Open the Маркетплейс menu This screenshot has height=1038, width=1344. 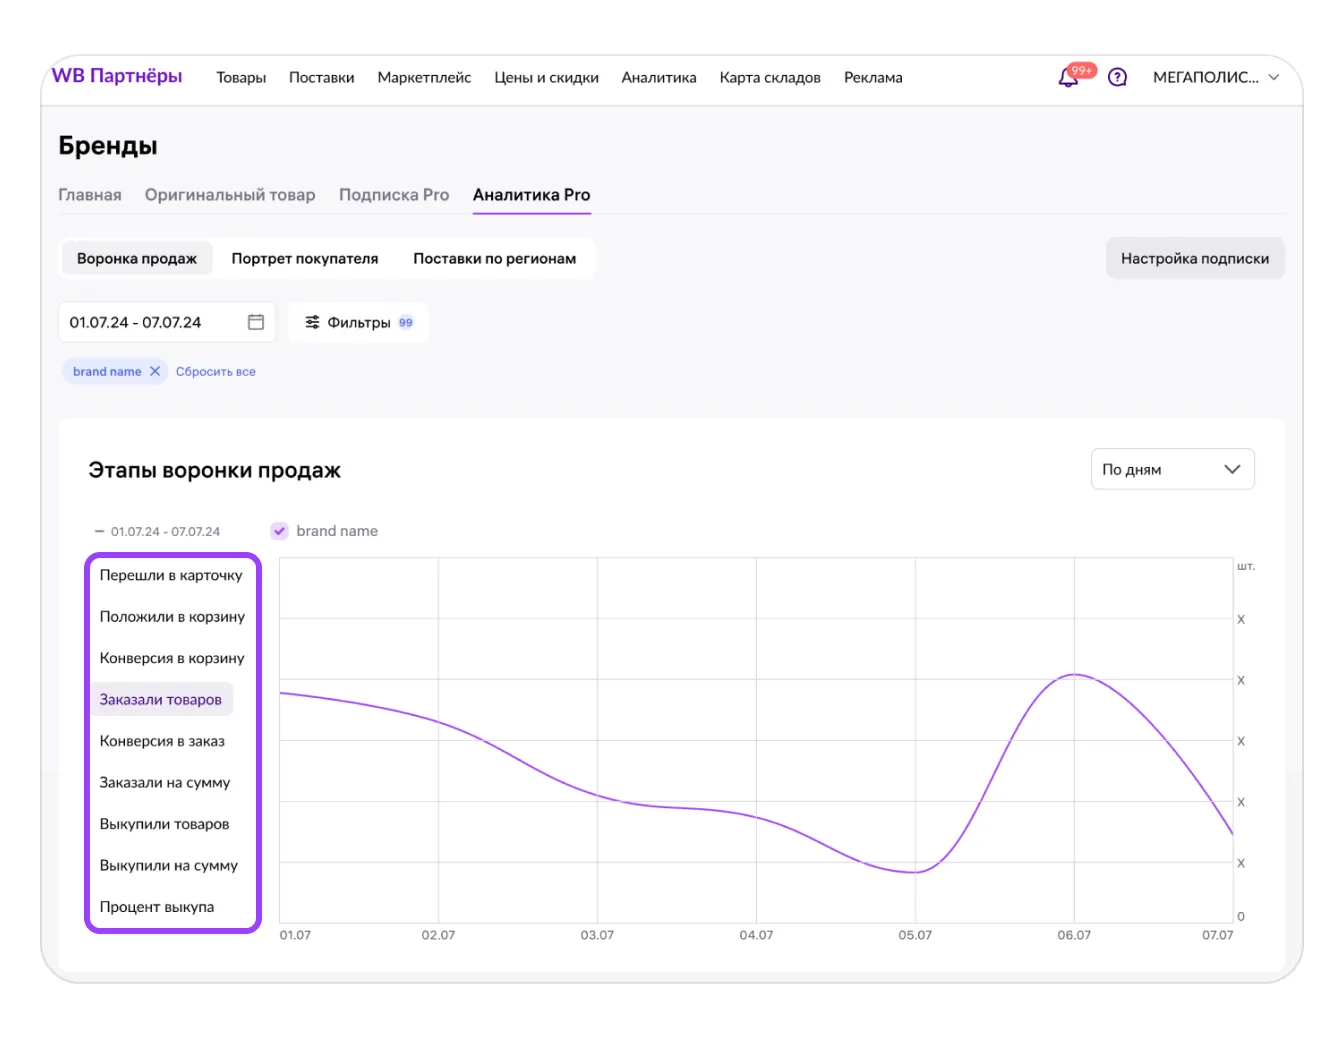[x=424, y=77]
